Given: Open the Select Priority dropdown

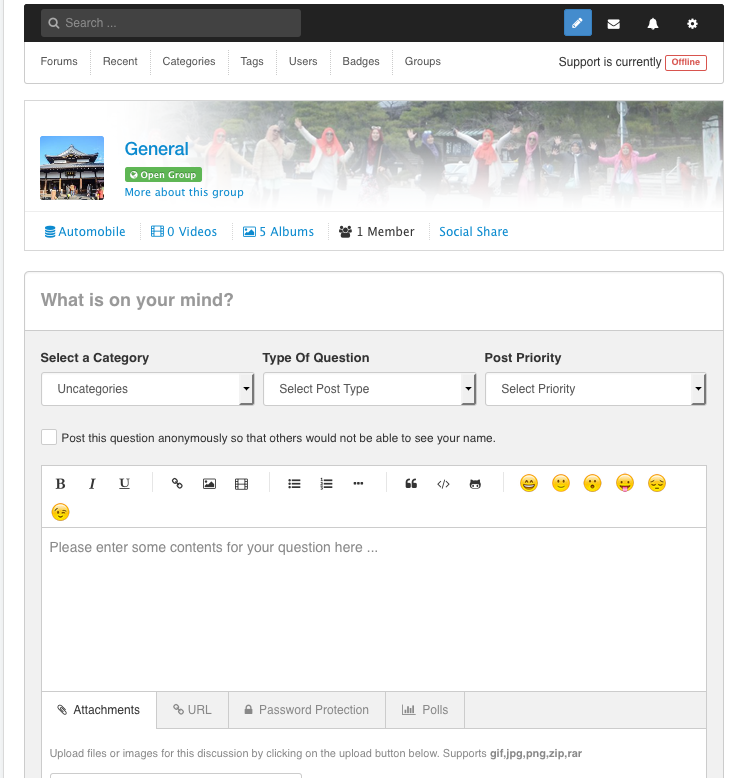Looking at the screenshot, I should point(595,389).
